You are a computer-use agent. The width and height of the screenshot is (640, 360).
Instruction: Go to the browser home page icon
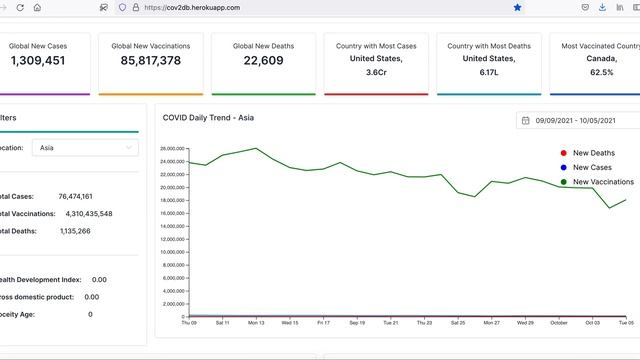[x=37, y=7]
